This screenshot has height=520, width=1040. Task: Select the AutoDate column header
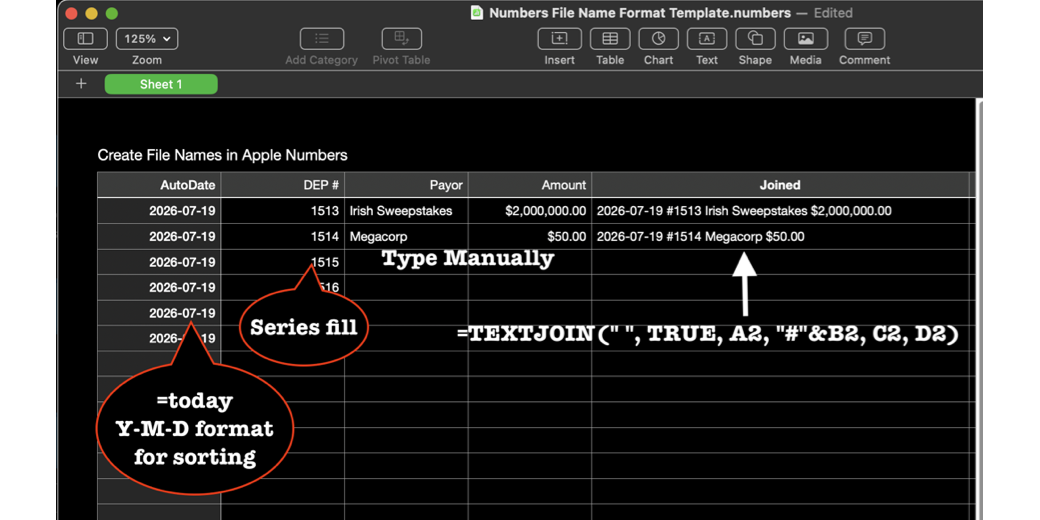159,185
